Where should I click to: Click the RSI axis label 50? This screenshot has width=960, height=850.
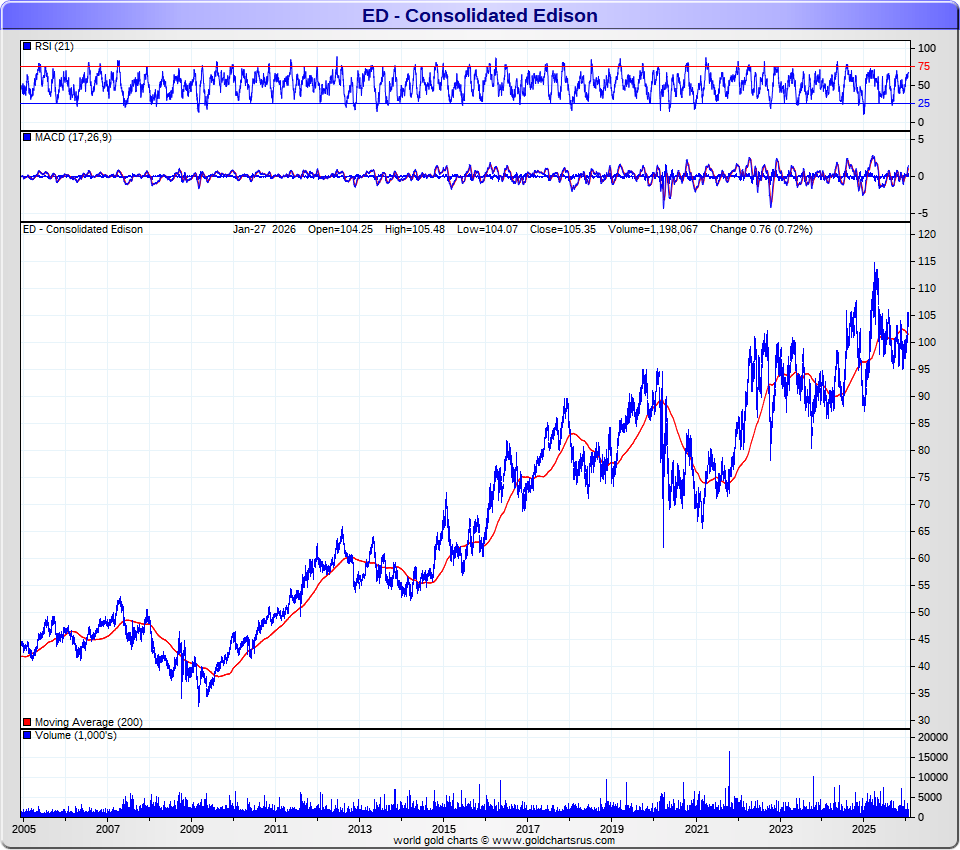[924, 85]
